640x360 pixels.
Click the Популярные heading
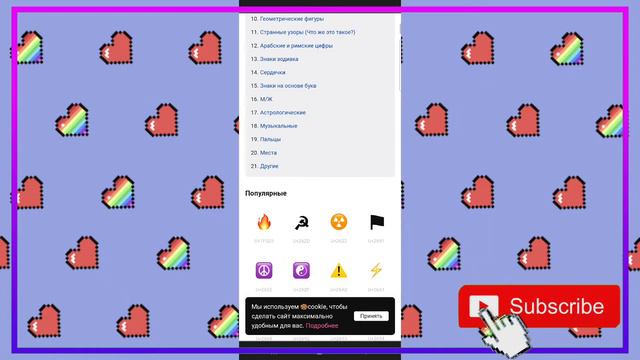266,193
